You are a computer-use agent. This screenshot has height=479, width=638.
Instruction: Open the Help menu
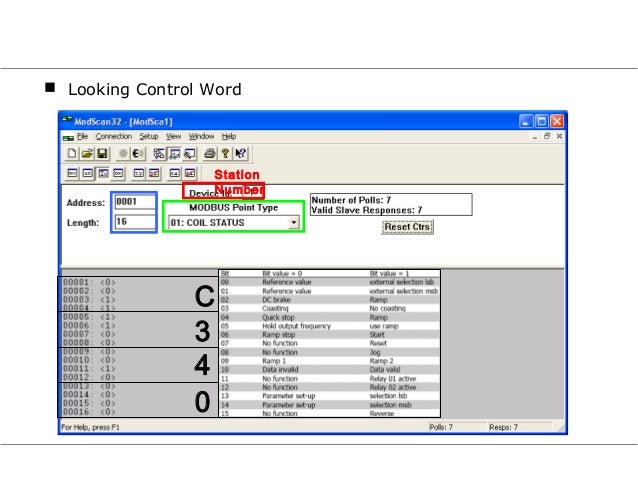(229, 136)
